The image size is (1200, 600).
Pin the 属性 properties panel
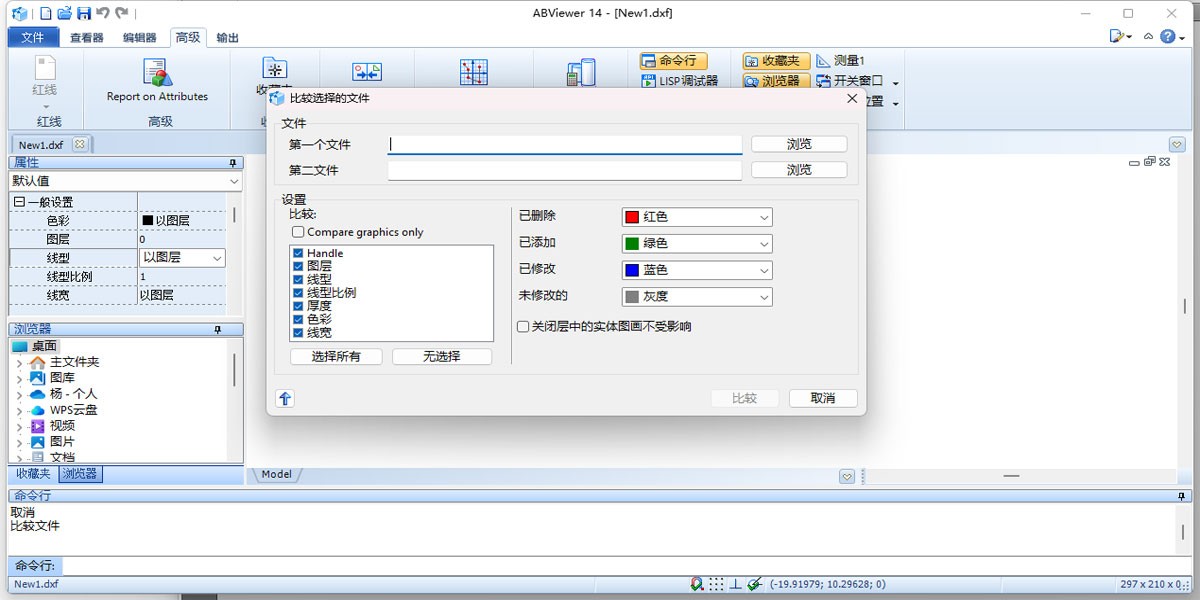tap(233, 162)
